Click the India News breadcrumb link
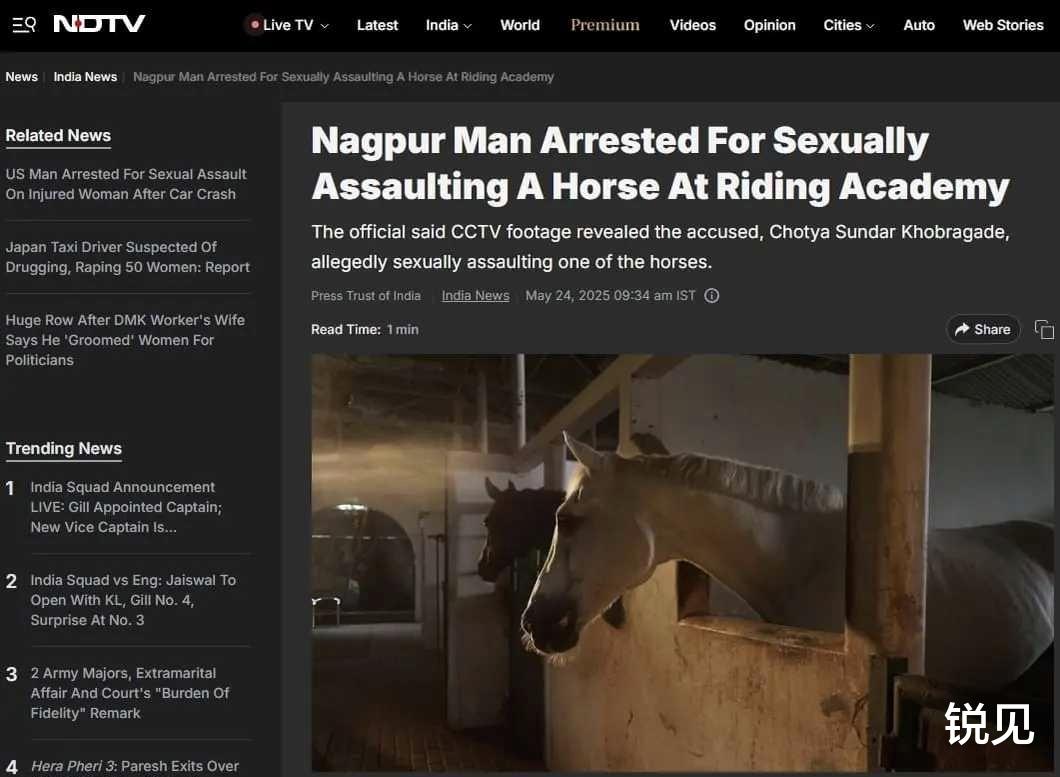The height and width of the screenshot is (777, 1060). [85, 77]
